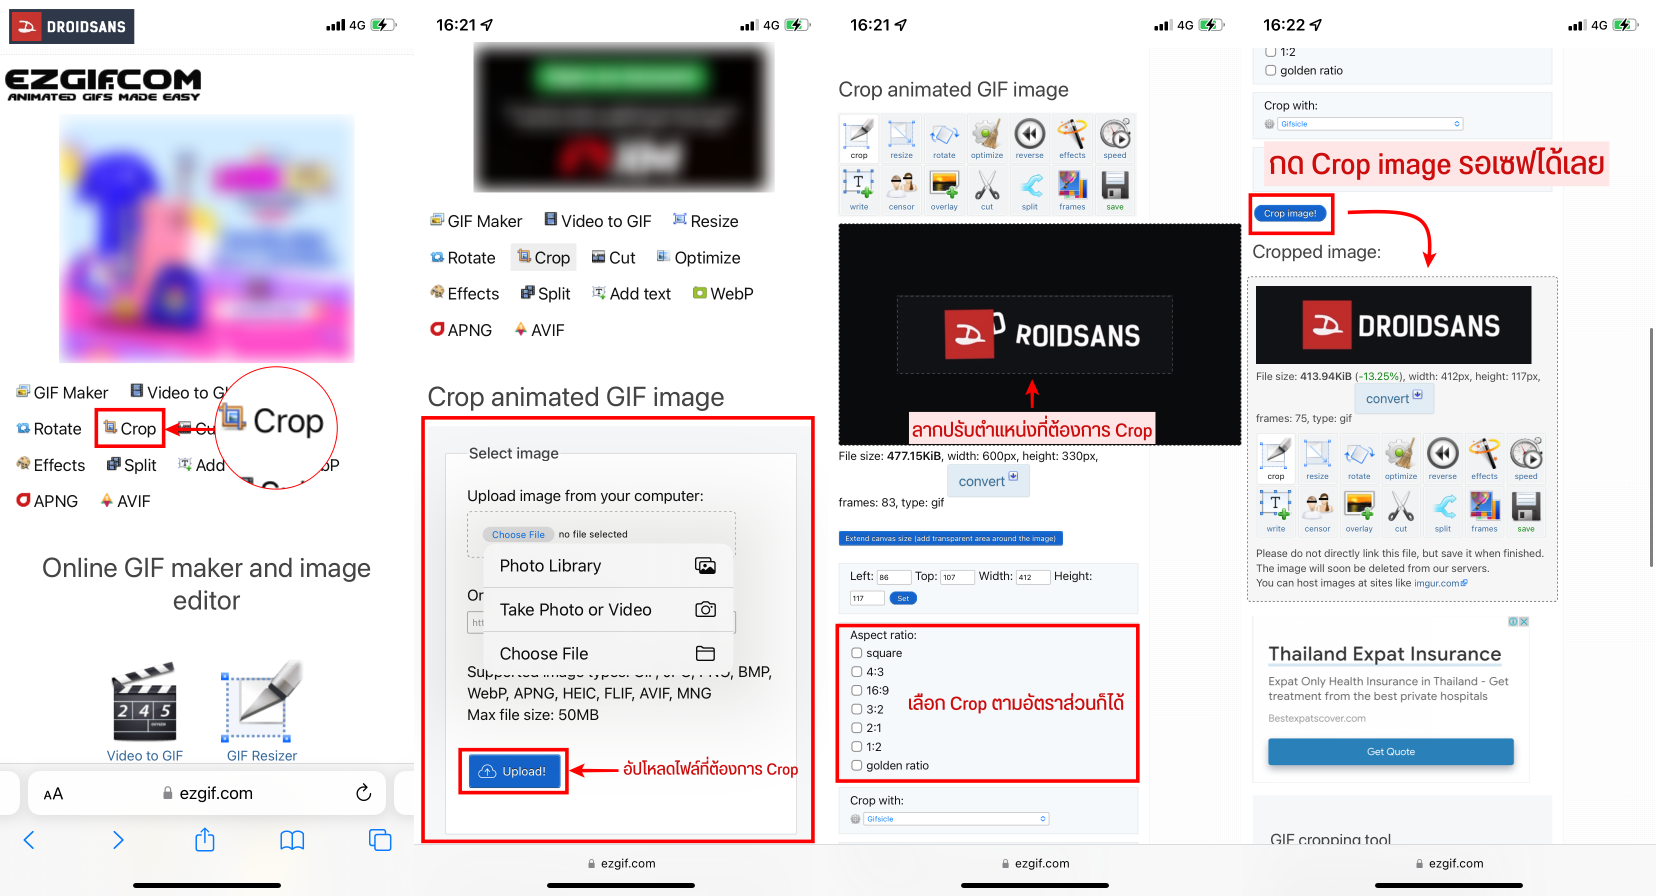Image resolution: width=1656 pixels, height=896 pixels.
Task: Select the optimize tool icon in third panel
Action: click(x=986, y=138)
